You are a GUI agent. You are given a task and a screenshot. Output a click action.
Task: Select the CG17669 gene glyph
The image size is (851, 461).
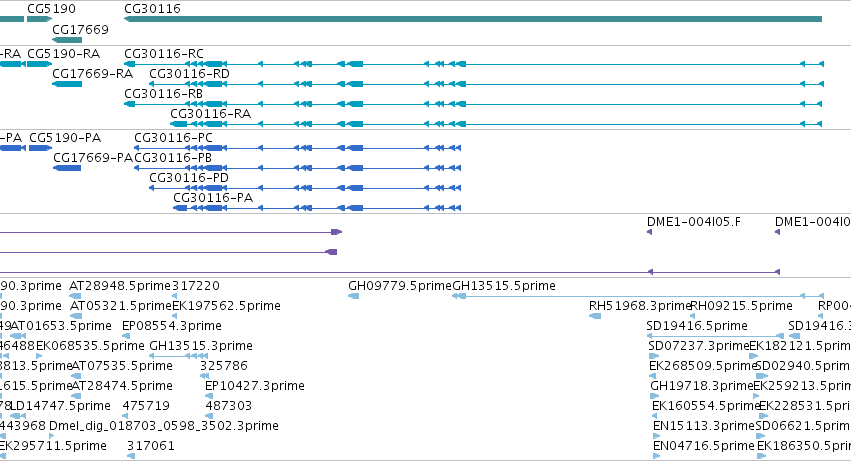(67, 40)
